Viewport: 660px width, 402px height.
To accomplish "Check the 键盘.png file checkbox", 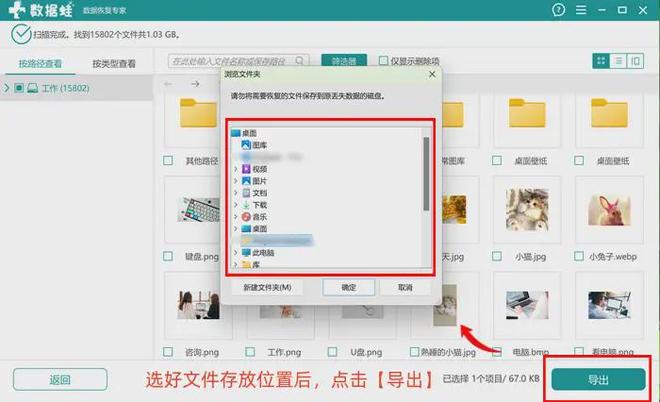I will point(168,256).
